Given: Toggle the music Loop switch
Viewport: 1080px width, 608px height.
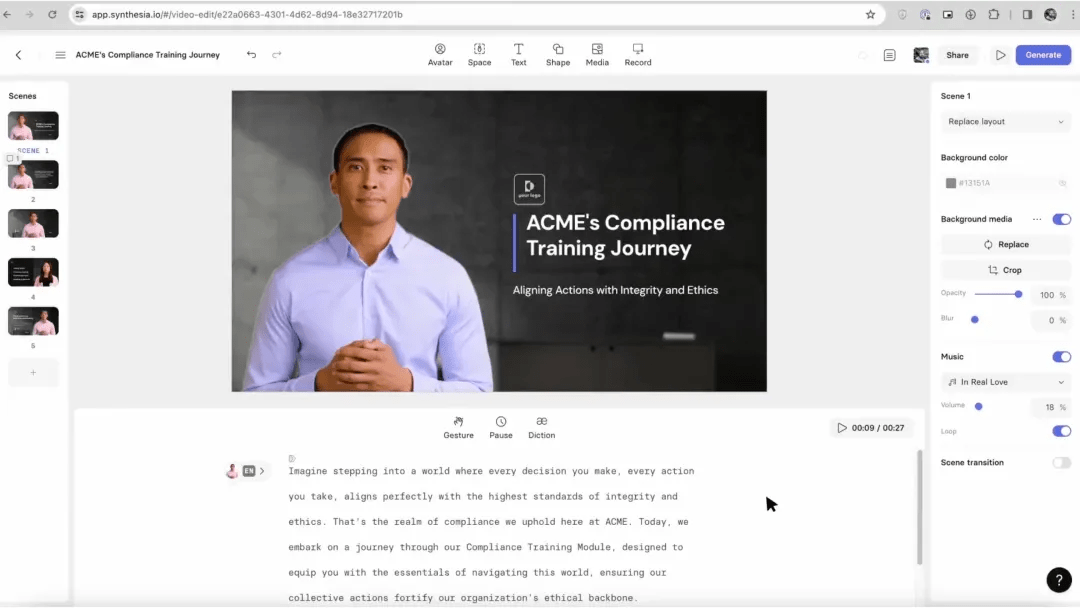Looking at the screenshot, I should click(x=1061, y=431).
